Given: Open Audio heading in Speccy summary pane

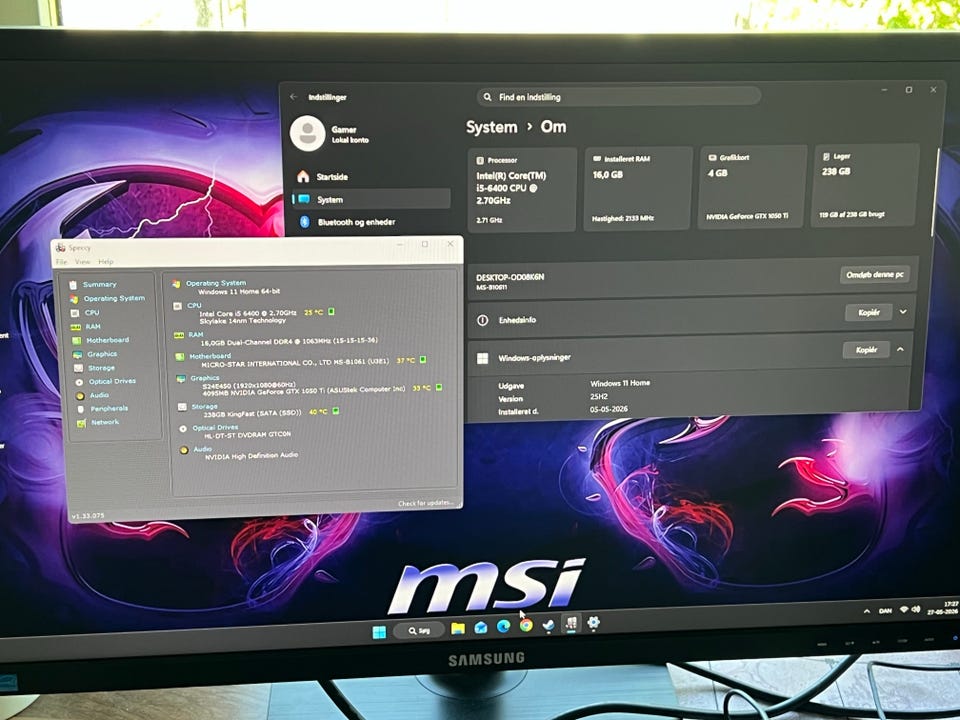Looking at the screenshot, I should click(202, 449).
